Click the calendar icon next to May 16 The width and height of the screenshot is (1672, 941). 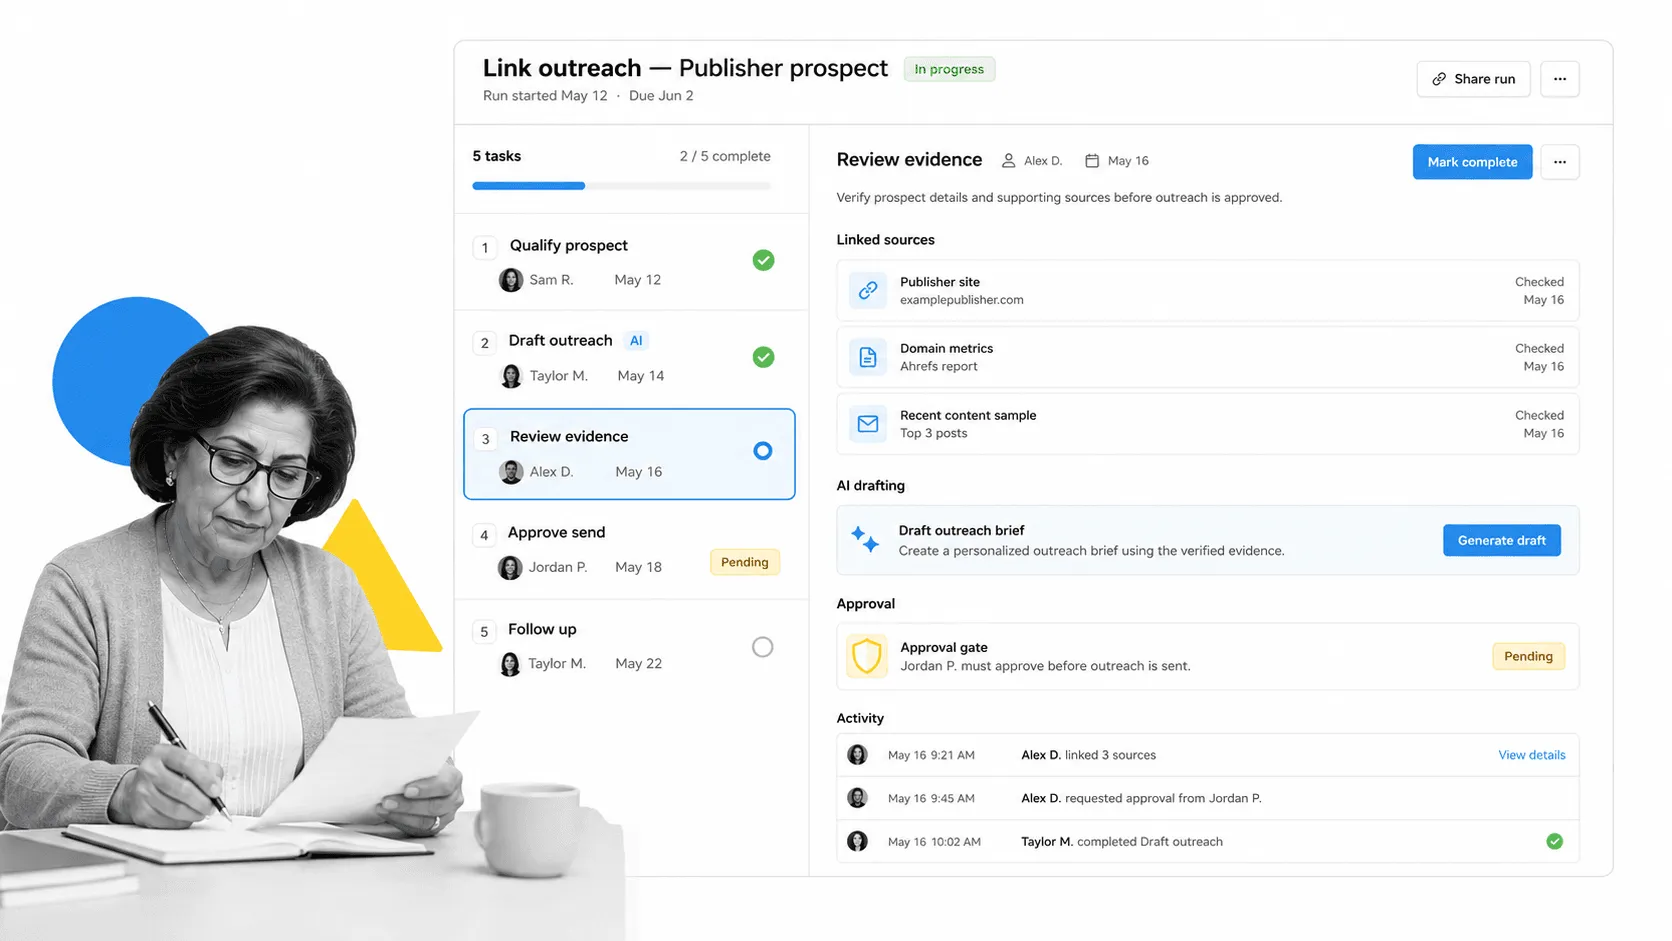coord(1092,161)
